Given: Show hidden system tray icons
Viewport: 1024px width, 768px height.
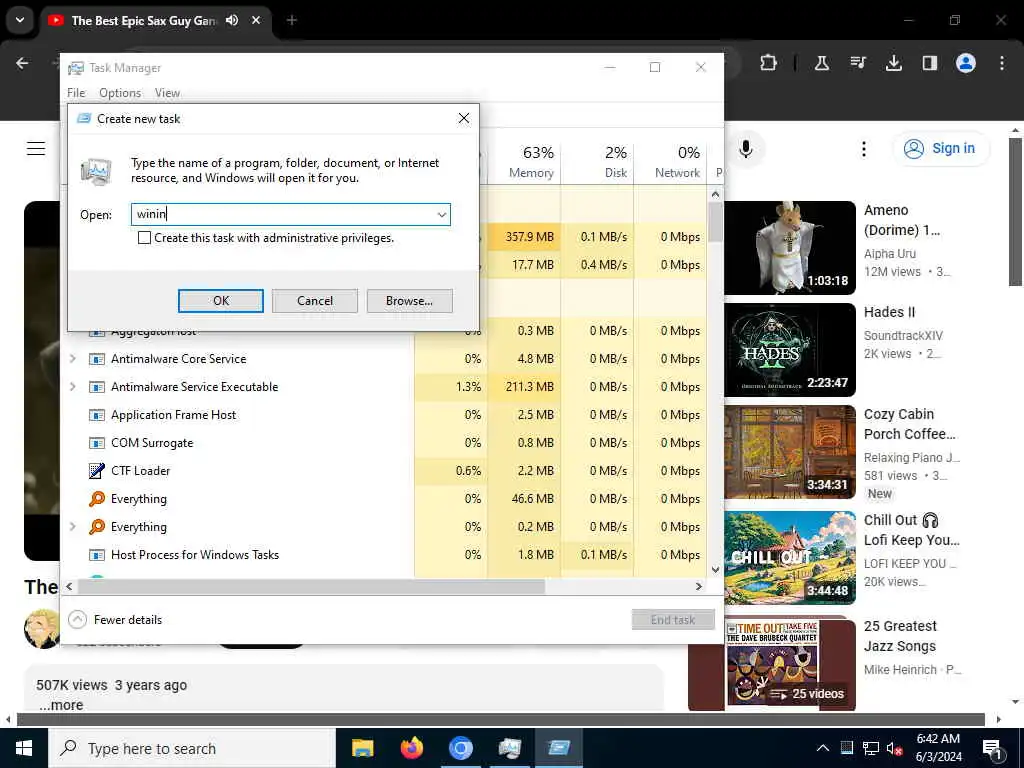Looking at the screenshot, I should click(x=823, y=748).
